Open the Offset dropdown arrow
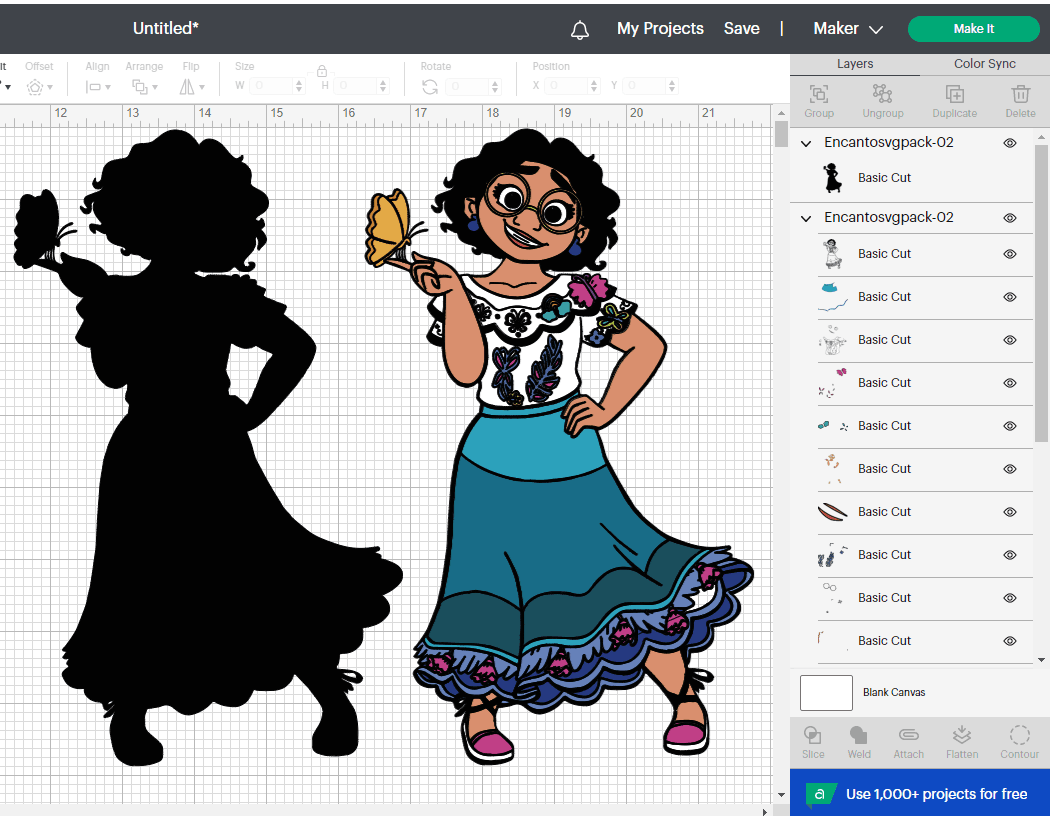The height and width of the screenshot is (816, 1050). [50, 88]
